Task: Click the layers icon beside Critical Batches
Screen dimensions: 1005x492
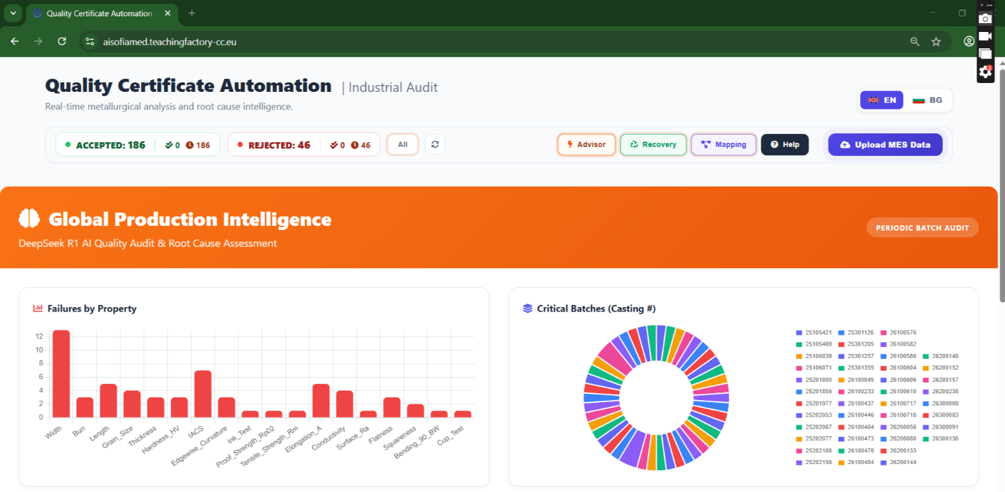Action: pyautogui.click(x=527, y=309)
